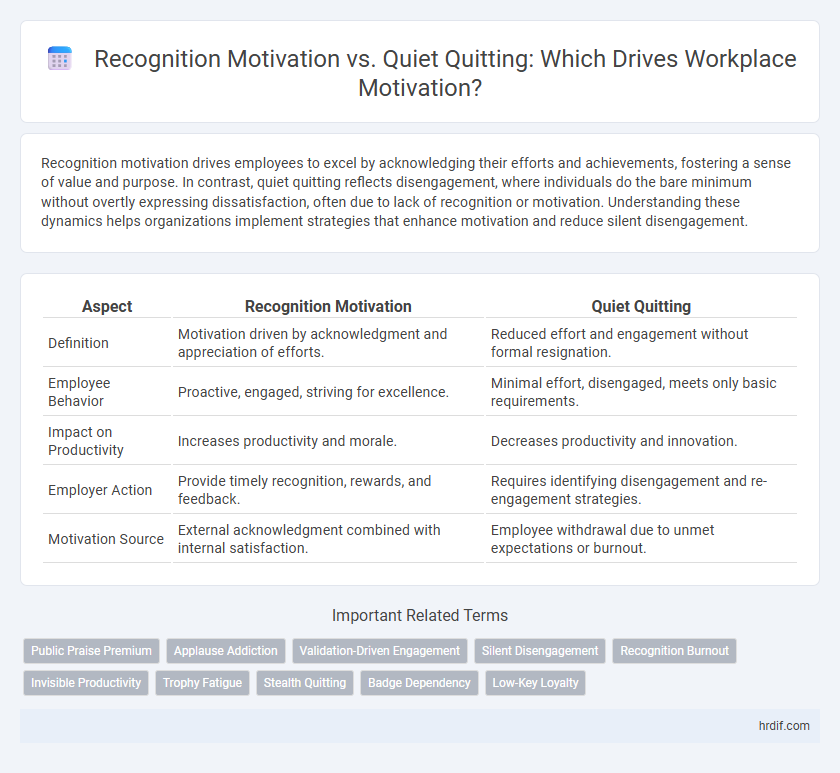
Task: Open the Badge Dependency tag
Action: click(419, 683)
